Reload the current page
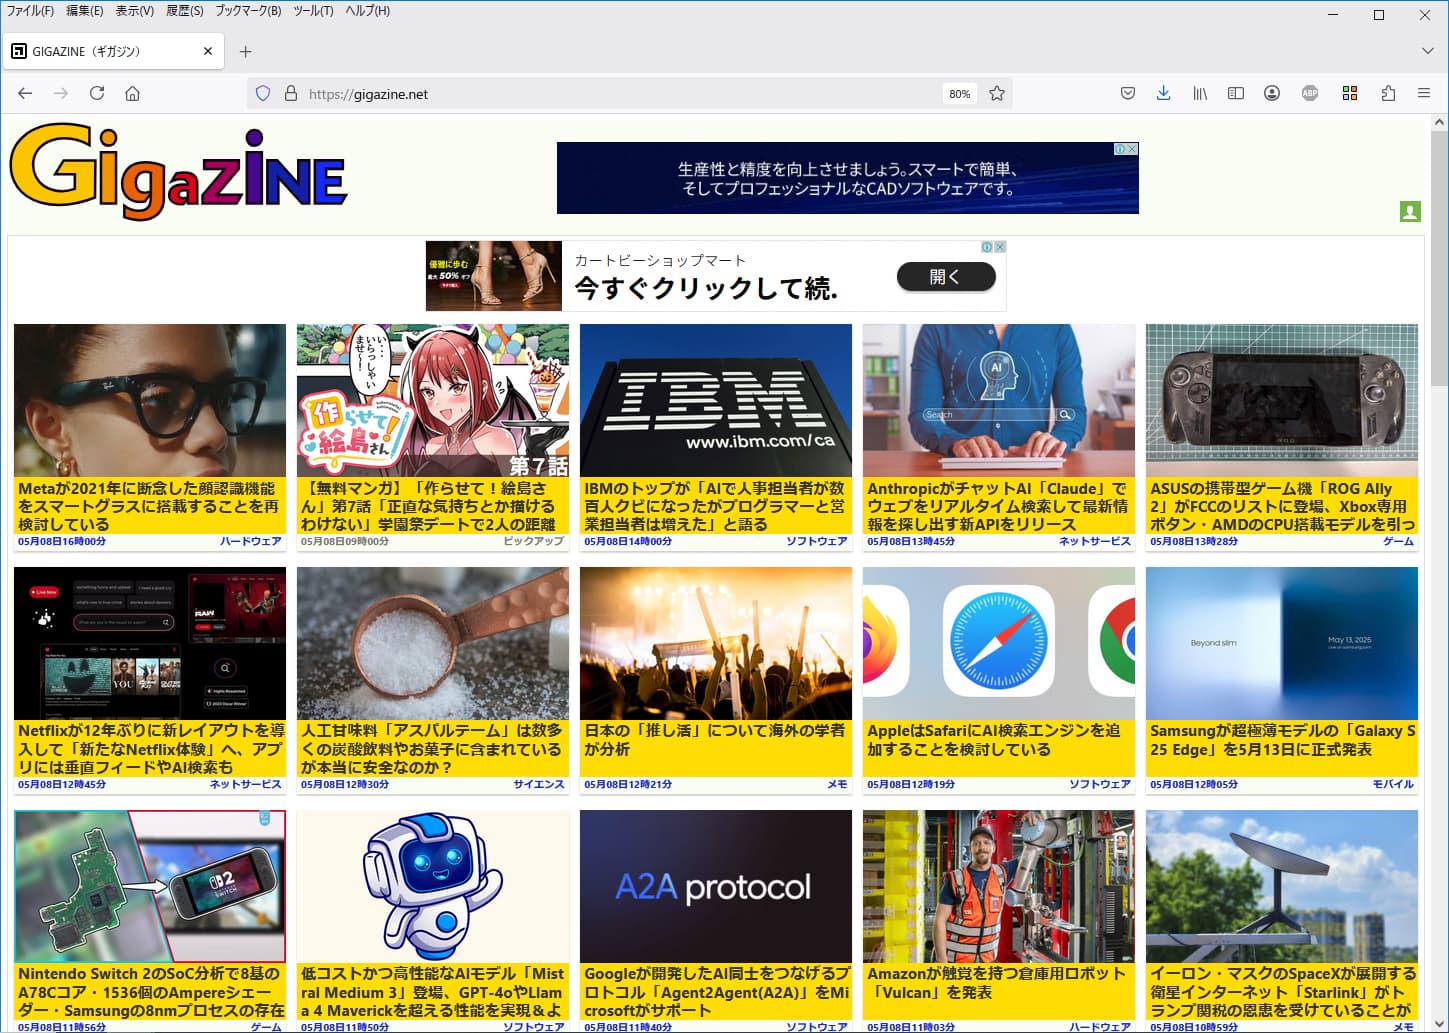Image resolution: width=1449 pixels, height=1033 pixels. (97, 93)
